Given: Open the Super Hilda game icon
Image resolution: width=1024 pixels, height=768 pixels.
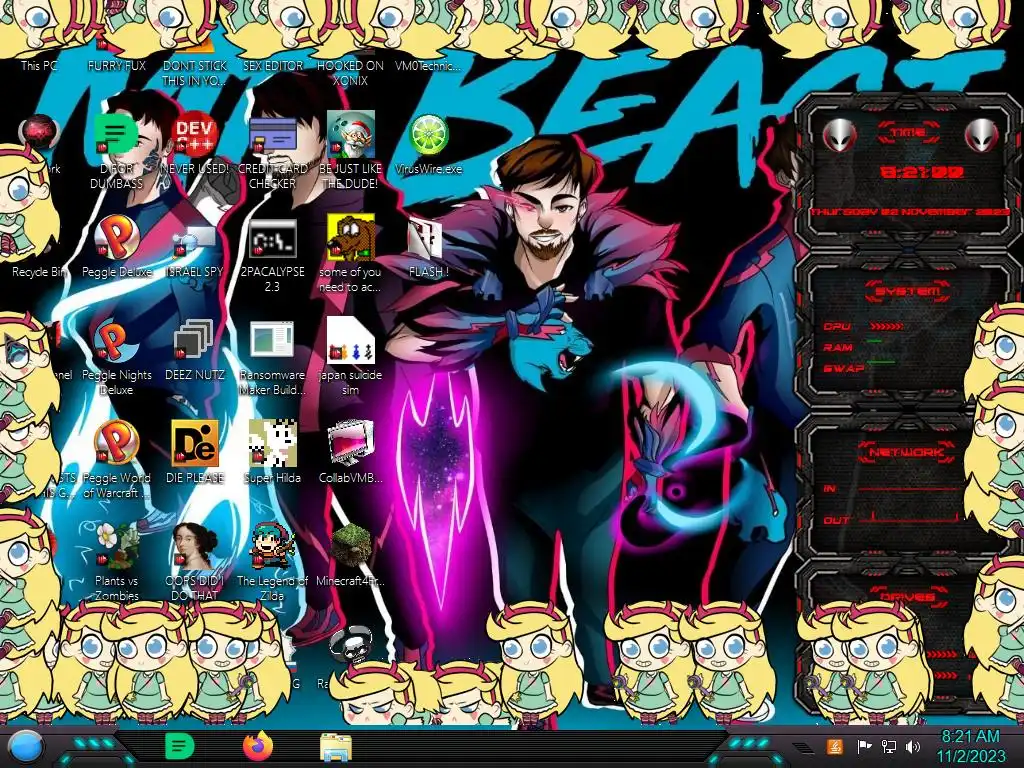Looking at the screenshot, I should (272, 443).
